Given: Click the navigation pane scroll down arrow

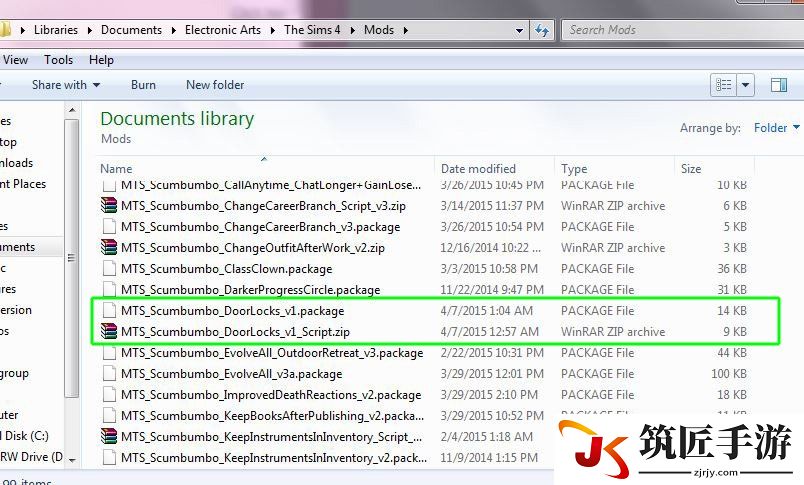Looking at the screenshot, I should tap(72, 460).
